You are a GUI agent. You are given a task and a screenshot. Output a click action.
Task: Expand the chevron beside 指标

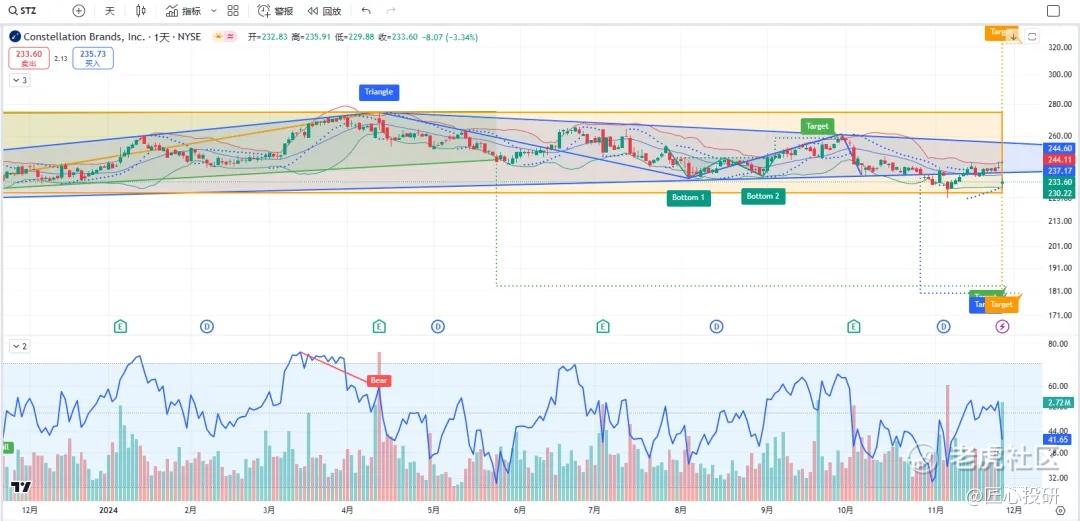click(213, 11)
